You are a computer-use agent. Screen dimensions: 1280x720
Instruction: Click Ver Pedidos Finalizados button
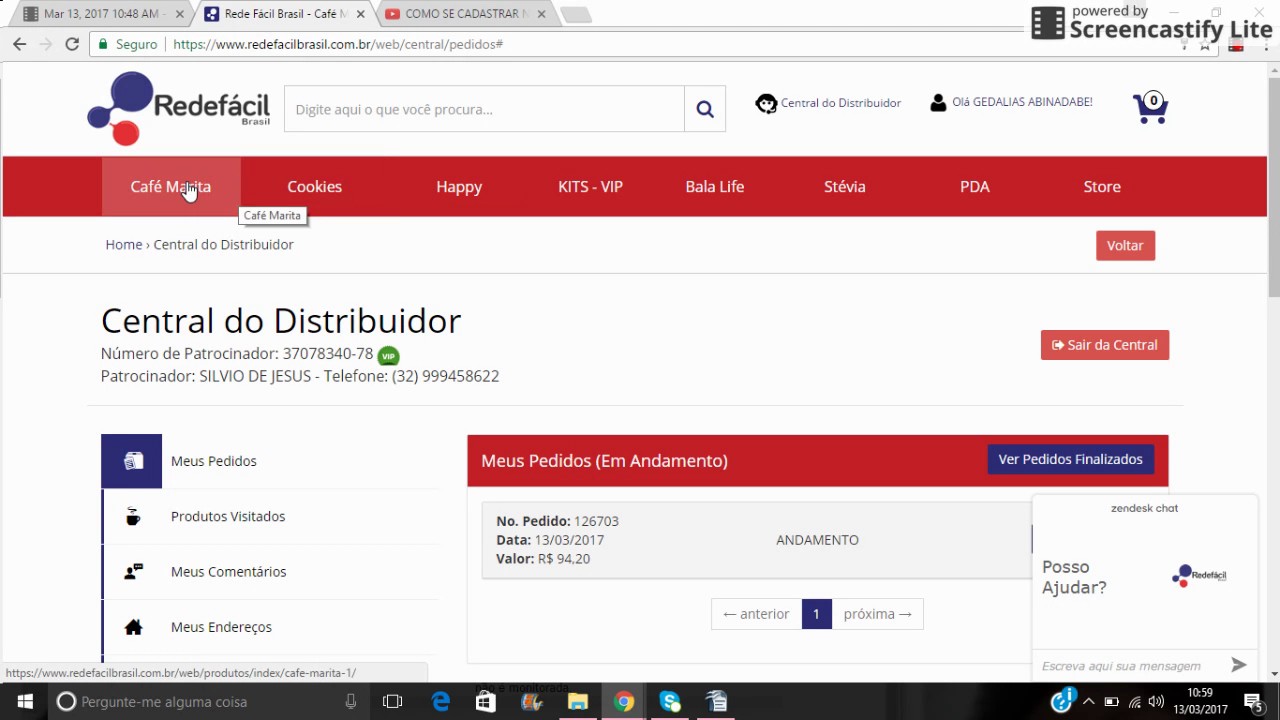tap(1070, 459)
